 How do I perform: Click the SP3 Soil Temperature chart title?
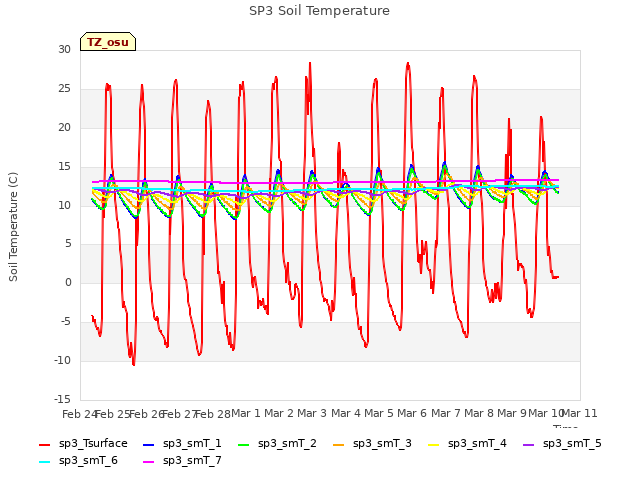click(319, 11)
